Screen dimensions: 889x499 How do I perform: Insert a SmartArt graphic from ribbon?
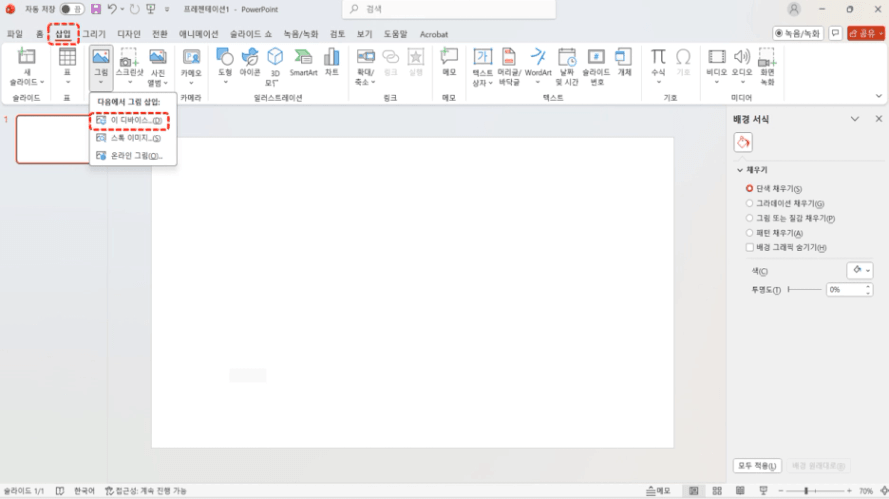point(303,62)
